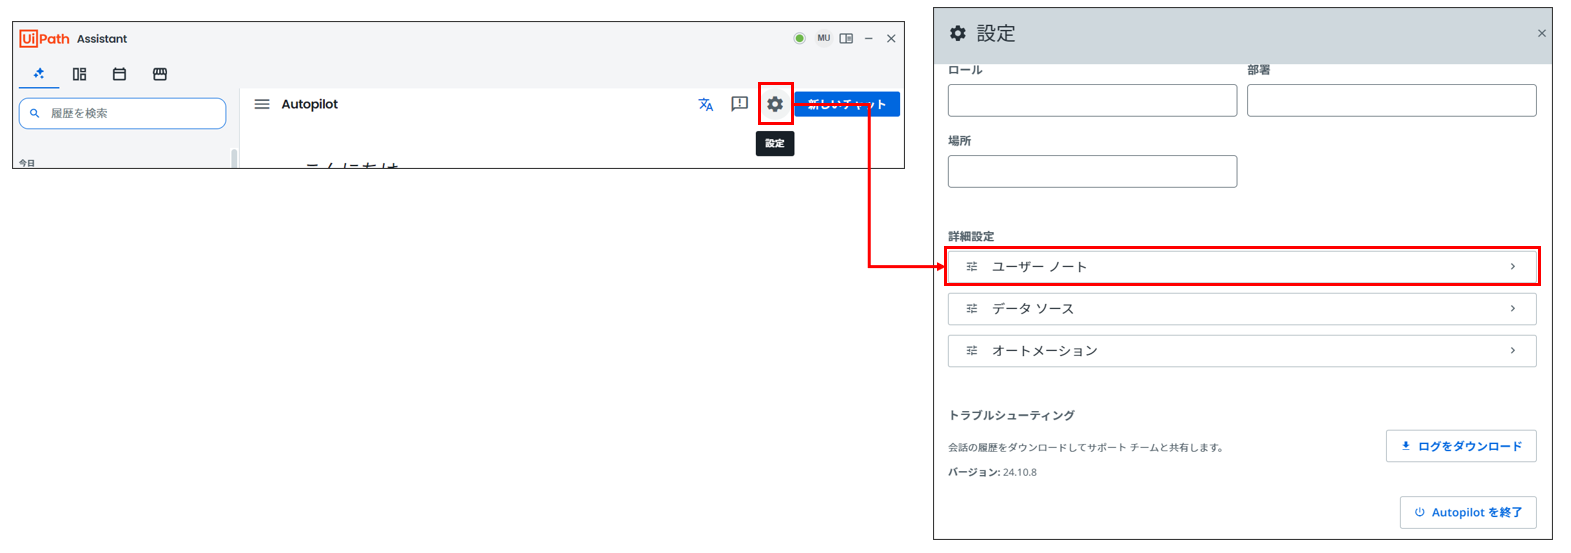Click chevron on オートメーション row
This screenshot has height=553, width=1571.
pos(1513,351)
